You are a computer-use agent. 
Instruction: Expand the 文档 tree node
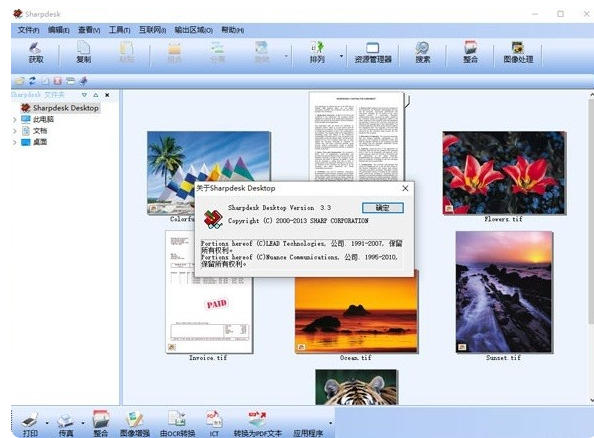[x=15, y=131]
